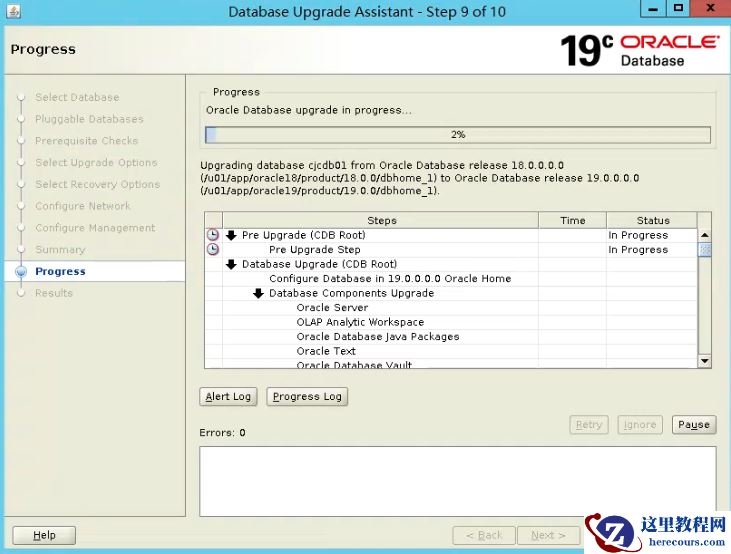The height and width of the screenshot is (554, 731).
Task: Select the Configure Network step
Action: click(83, 206)
